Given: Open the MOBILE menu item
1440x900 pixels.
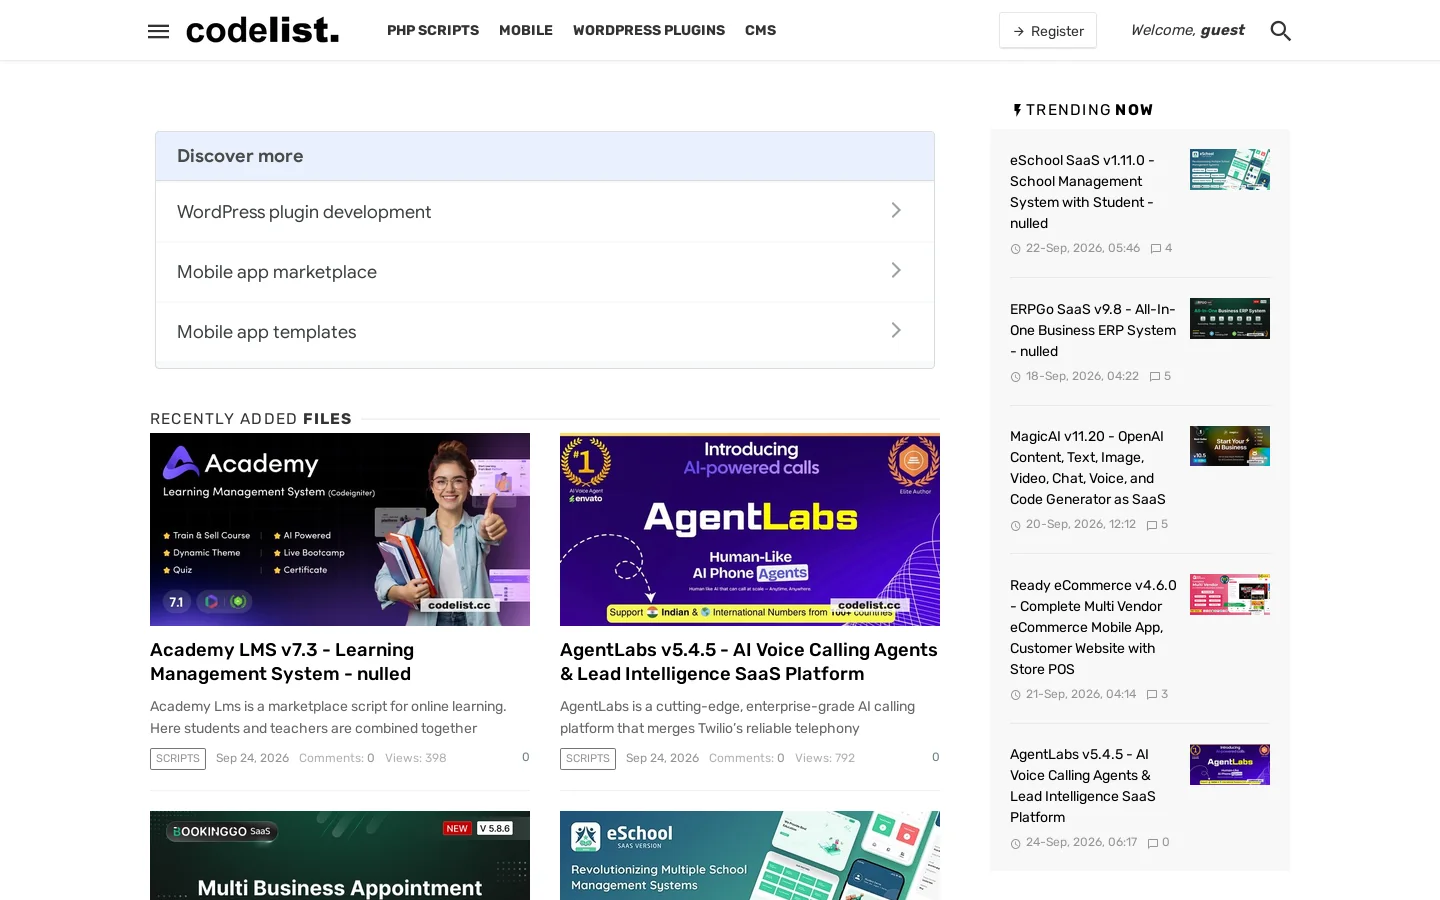Looking at the screenshot, I should [x=526, y=30].
